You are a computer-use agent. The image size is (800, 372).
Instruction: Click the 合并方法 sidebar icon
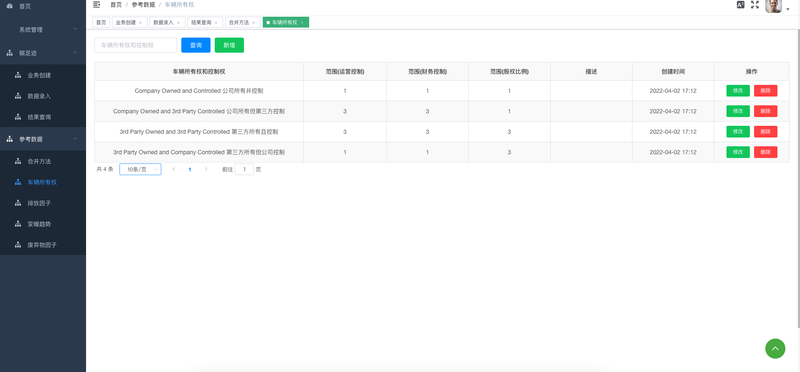pyautogui.click(x=18, y=161)
